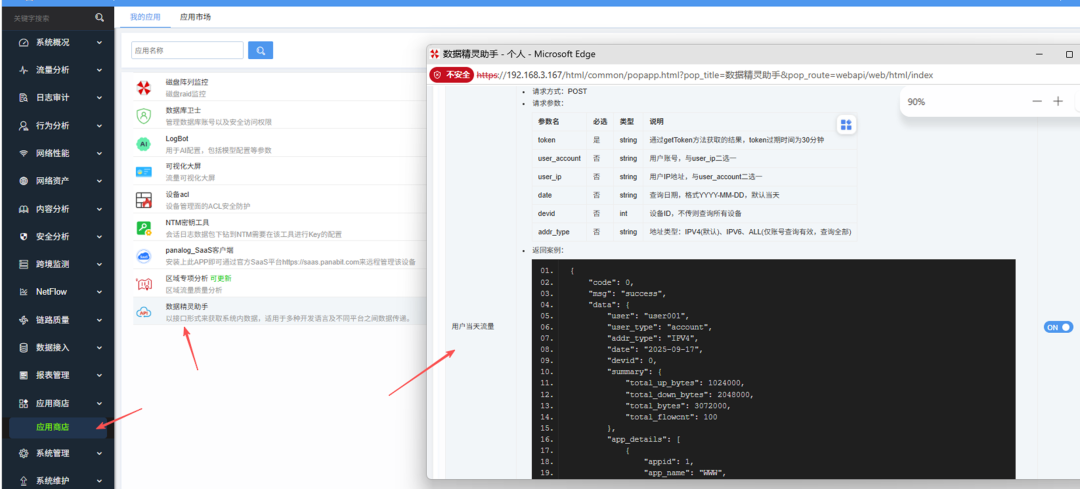
Task: Click the 网络资产 globe icon
Action: (x=23, y=180)
